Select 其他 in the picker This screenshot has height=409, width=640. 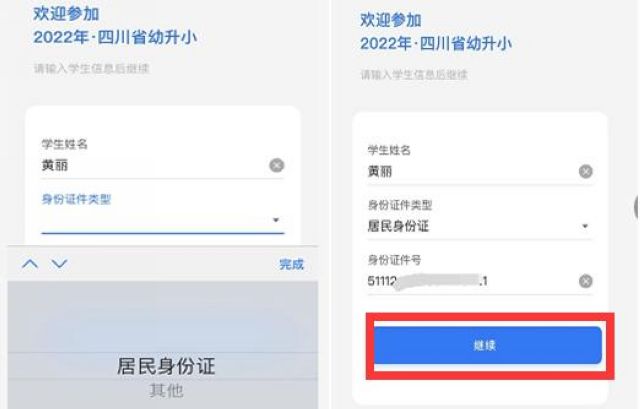(x=166, y=391)
